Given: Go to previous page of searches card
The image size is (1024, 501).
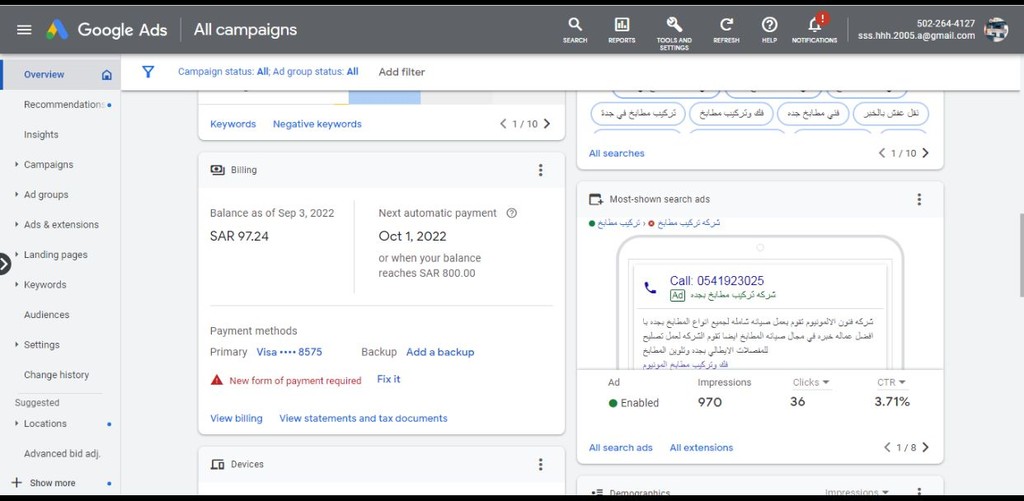Looking at the screenshot, I should tap(882, 153).
